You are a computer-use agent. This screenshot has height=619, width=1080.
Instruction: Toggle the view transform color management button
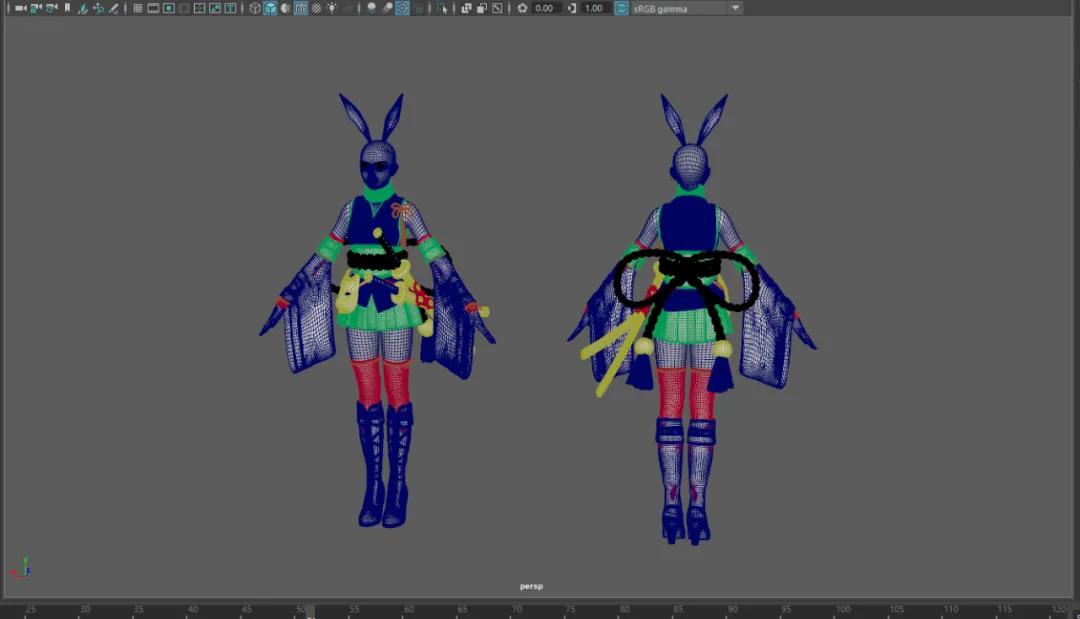tap(621, 8)
